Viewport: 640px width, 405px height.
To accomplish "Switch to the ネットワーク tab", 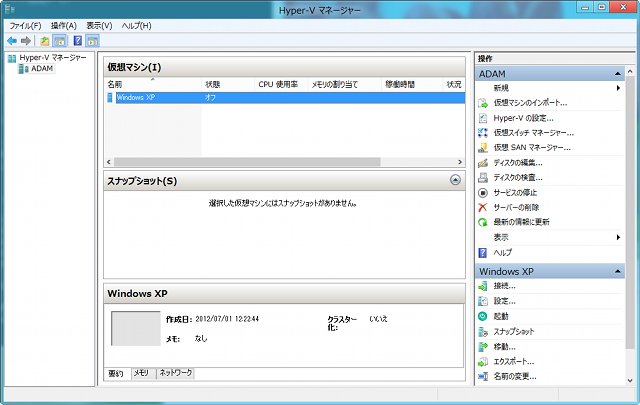I will click(176, 373).
